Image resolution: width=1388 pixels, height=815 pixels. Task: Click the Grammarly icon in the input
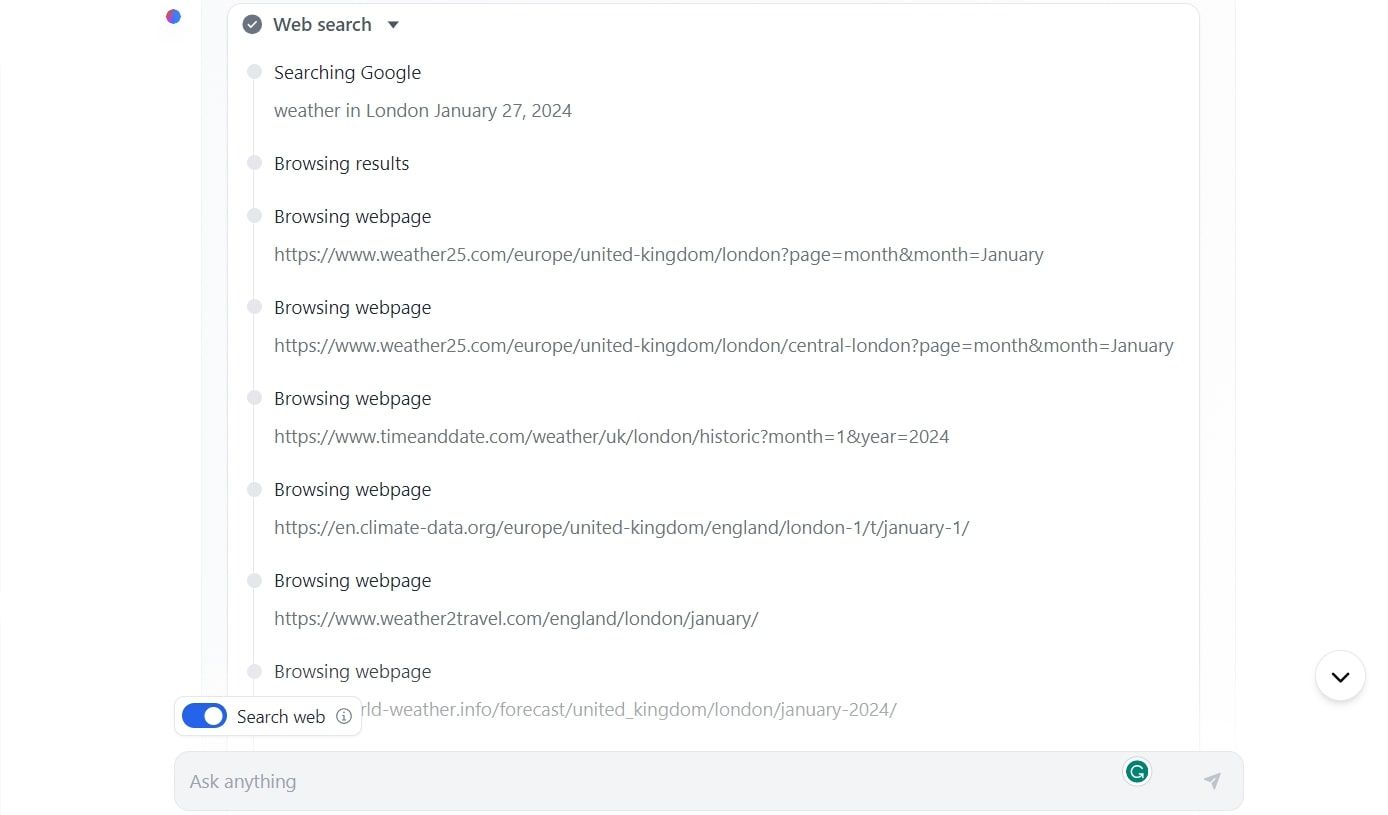[x=1136, y=771]
